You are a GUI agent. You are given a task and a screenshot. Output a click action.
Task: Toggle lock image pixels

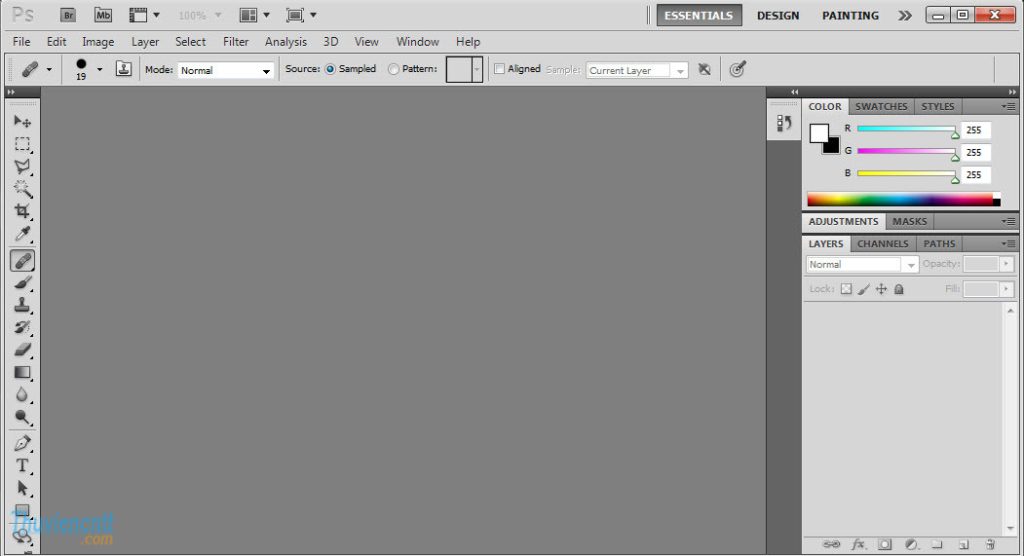tap(864, 289)
